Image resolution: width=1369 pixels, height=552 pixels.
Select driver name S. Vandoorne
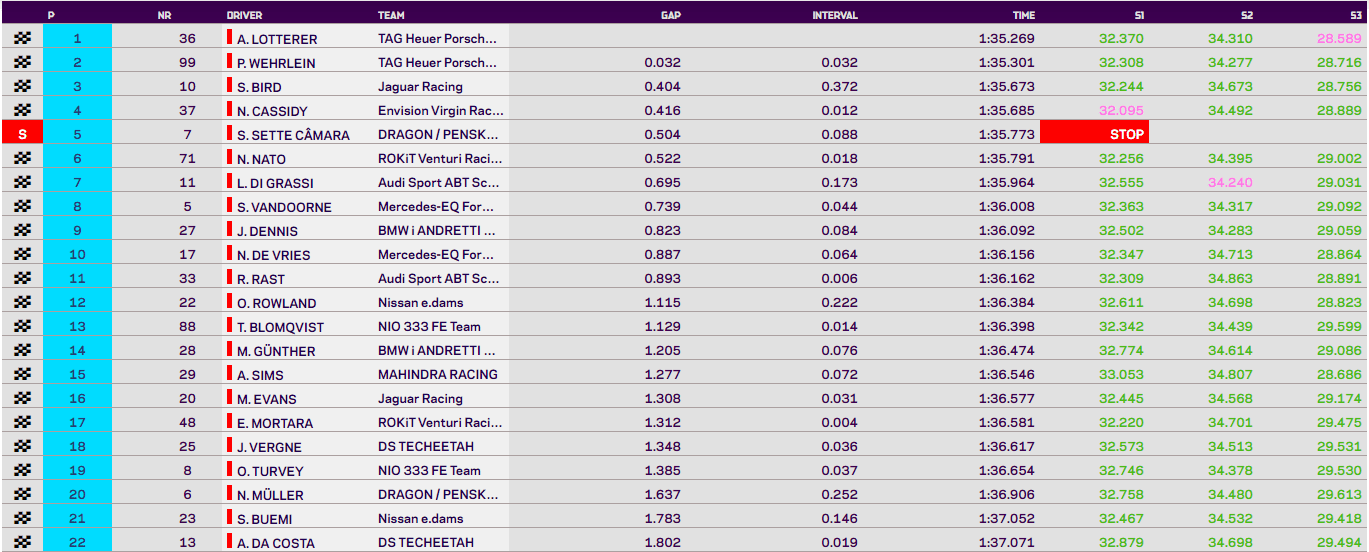point(284,207)
